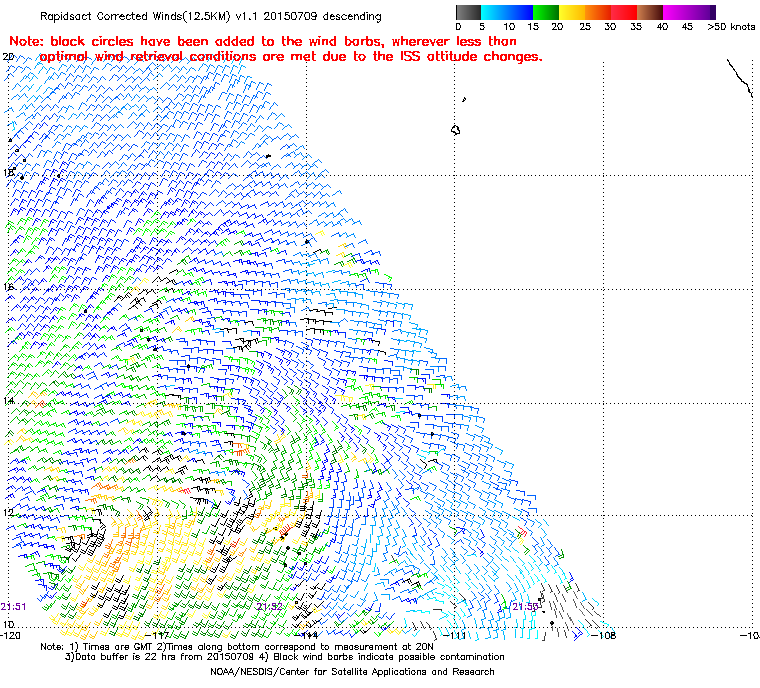Click the red 'Note: black circles have been added' line
Viewport: 760px width, 688px height.
tap(263, 41)
